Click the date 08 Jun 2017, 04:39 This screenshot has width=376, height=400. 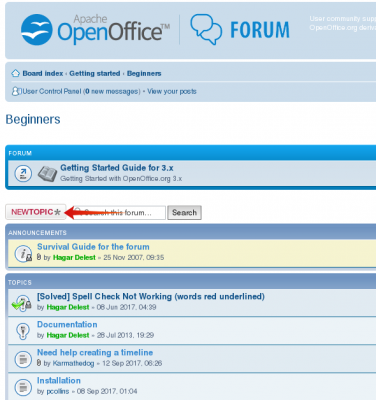point(126,307)
